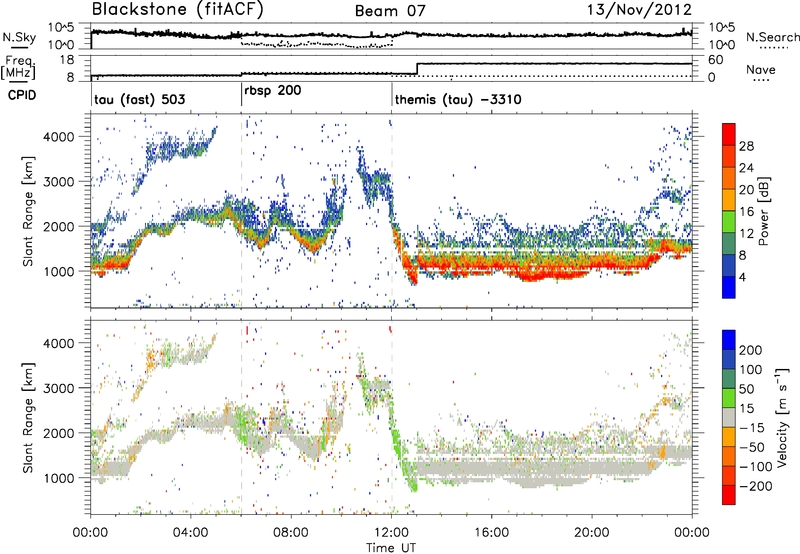Viewport: 800px width, 554px height.
Task: Click the Velocity [m s-1] colorbar label
Action: coord(782,417)
